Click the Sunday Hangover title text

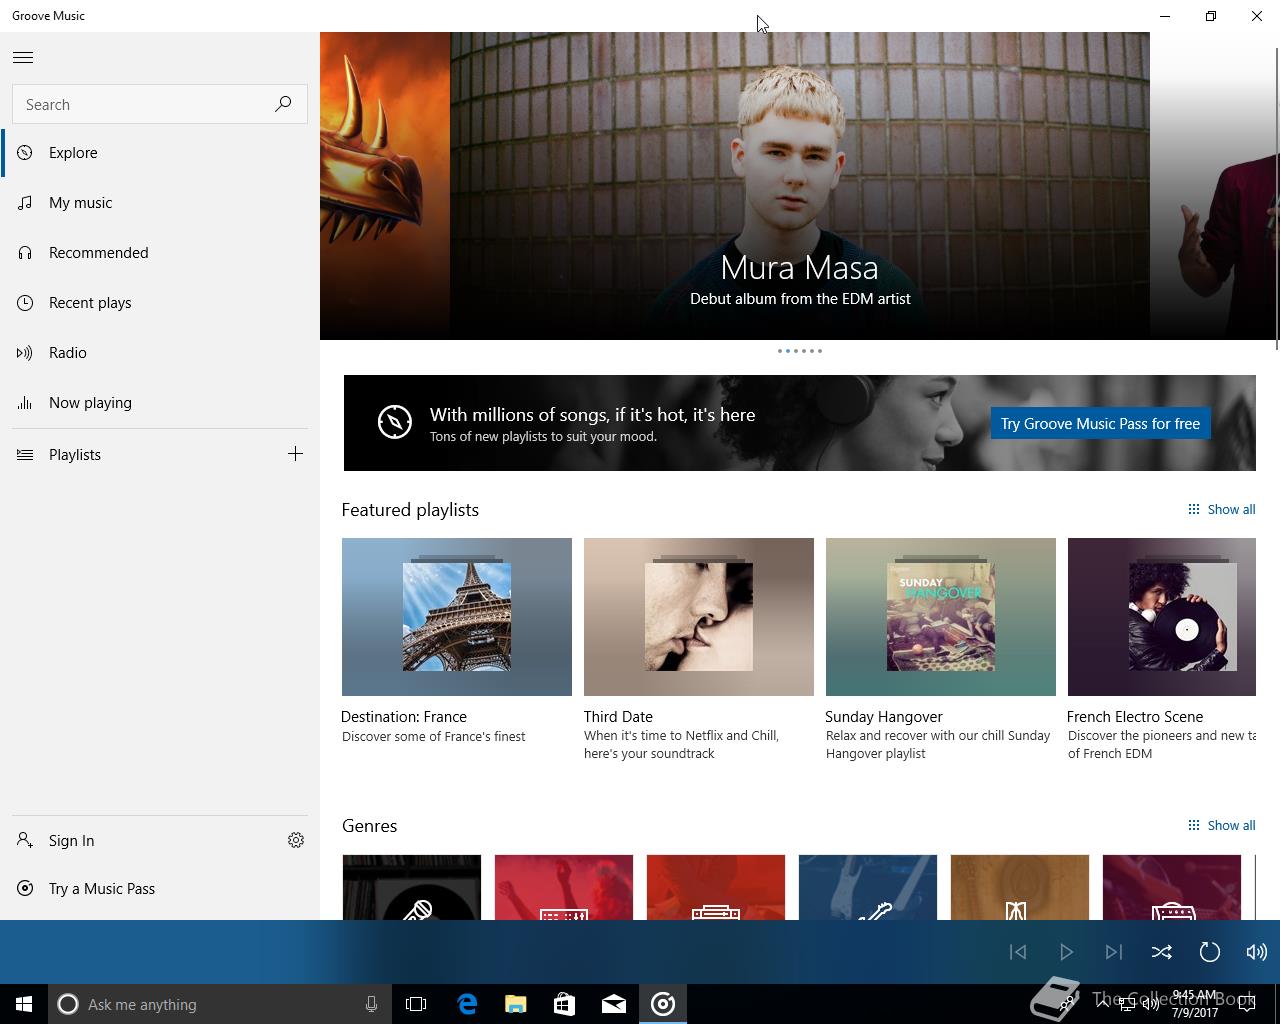tap(884, 717)
